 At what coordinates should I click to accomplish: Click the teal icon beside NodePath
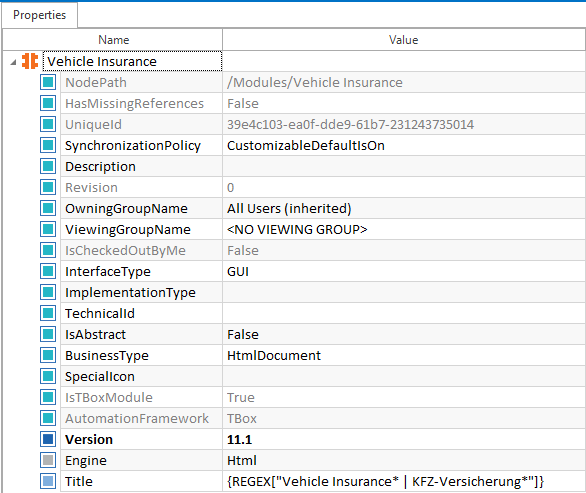[48, 82]
